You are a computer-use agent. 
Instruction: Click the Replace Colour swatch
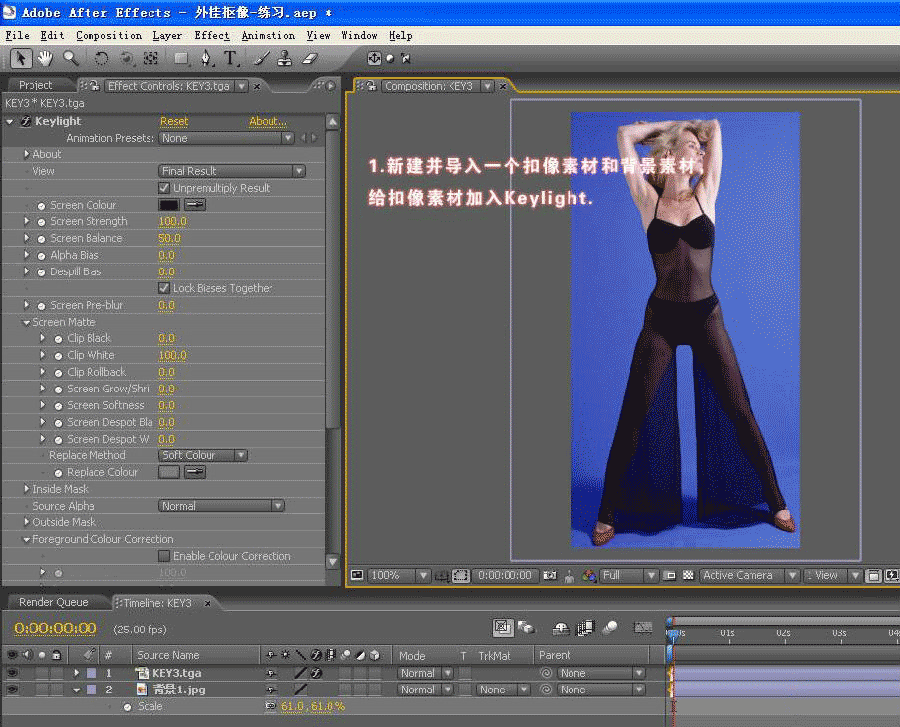169,472
